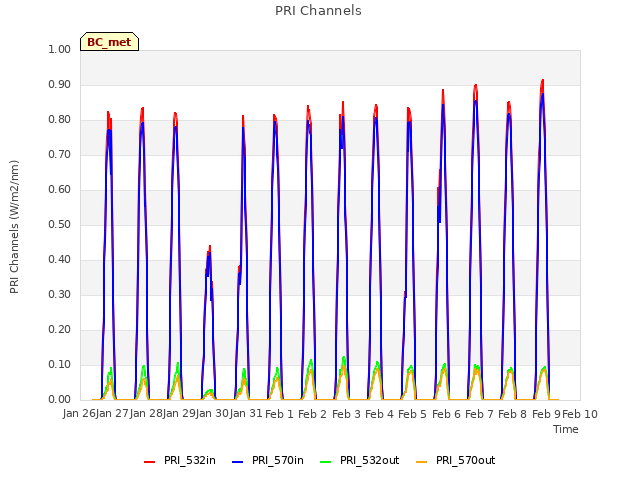The image size is (640, 480).
Task: Click the PRI Channels chart title
Action: pyautogui.click(x=318, y=11)
